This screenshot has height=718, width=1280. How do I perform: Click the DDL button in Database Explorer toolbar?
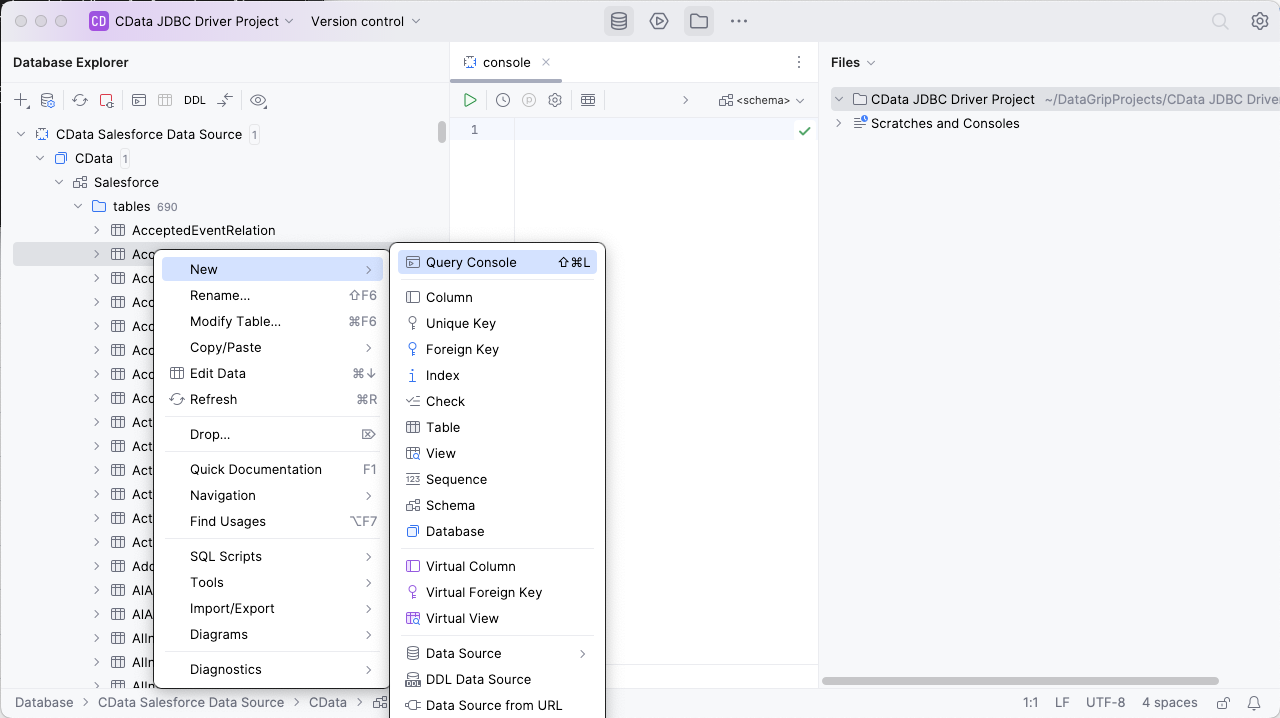(x=194, y=100)
